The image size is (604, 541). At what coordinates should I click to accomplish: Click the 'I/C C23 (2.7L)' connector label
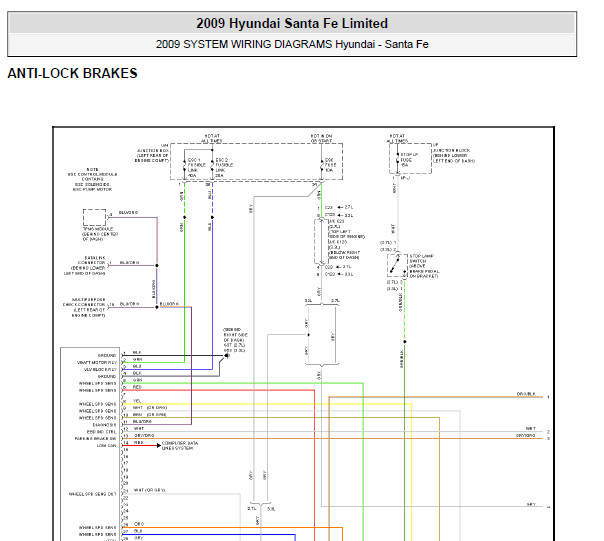click(x=336, y=224)
